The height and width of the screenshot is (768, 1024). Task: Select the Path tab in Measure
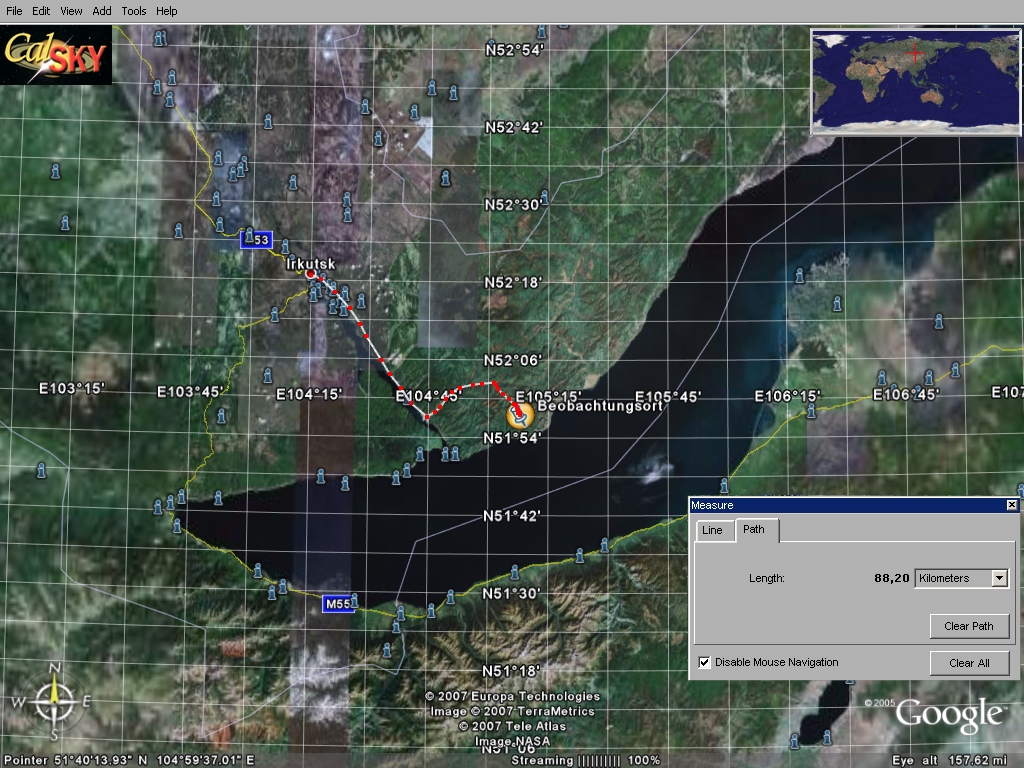754,530
